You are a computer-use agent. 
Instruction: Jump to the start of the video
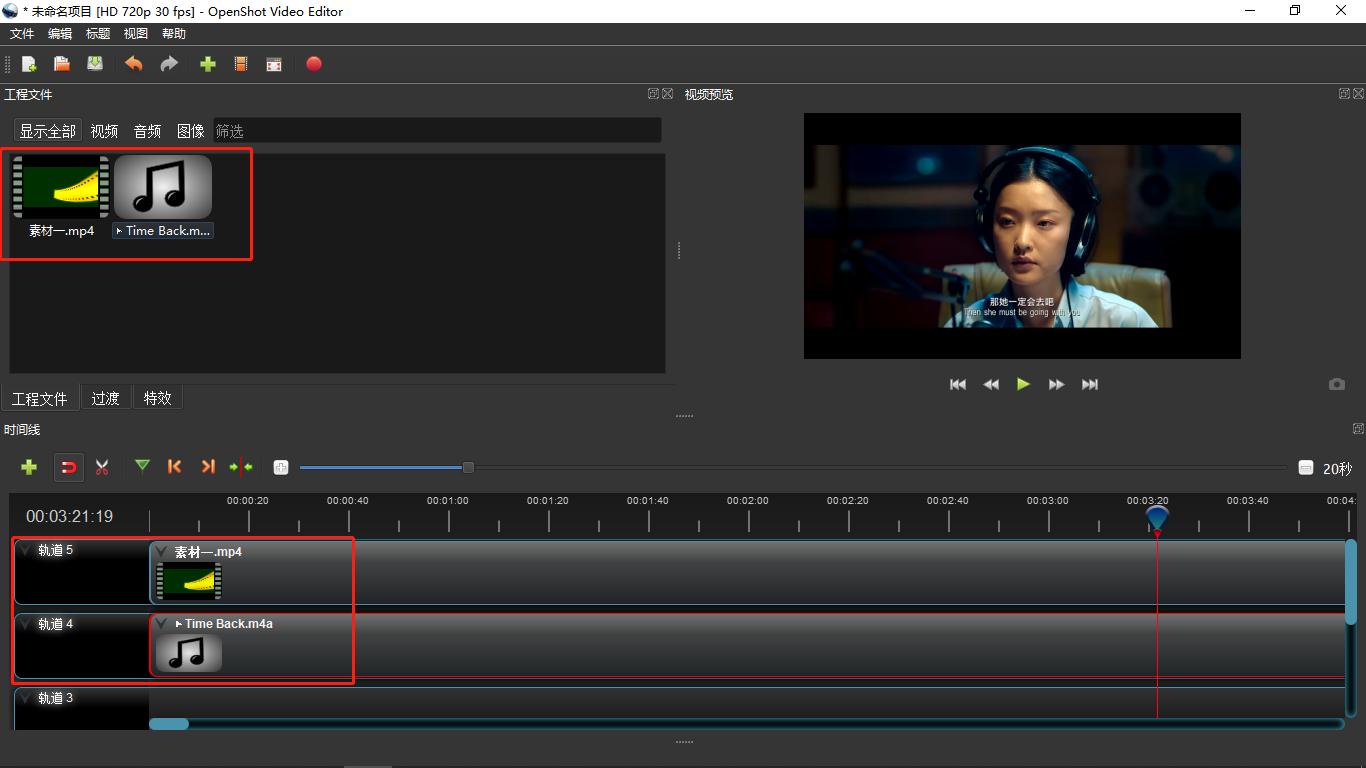click(958, 384)
